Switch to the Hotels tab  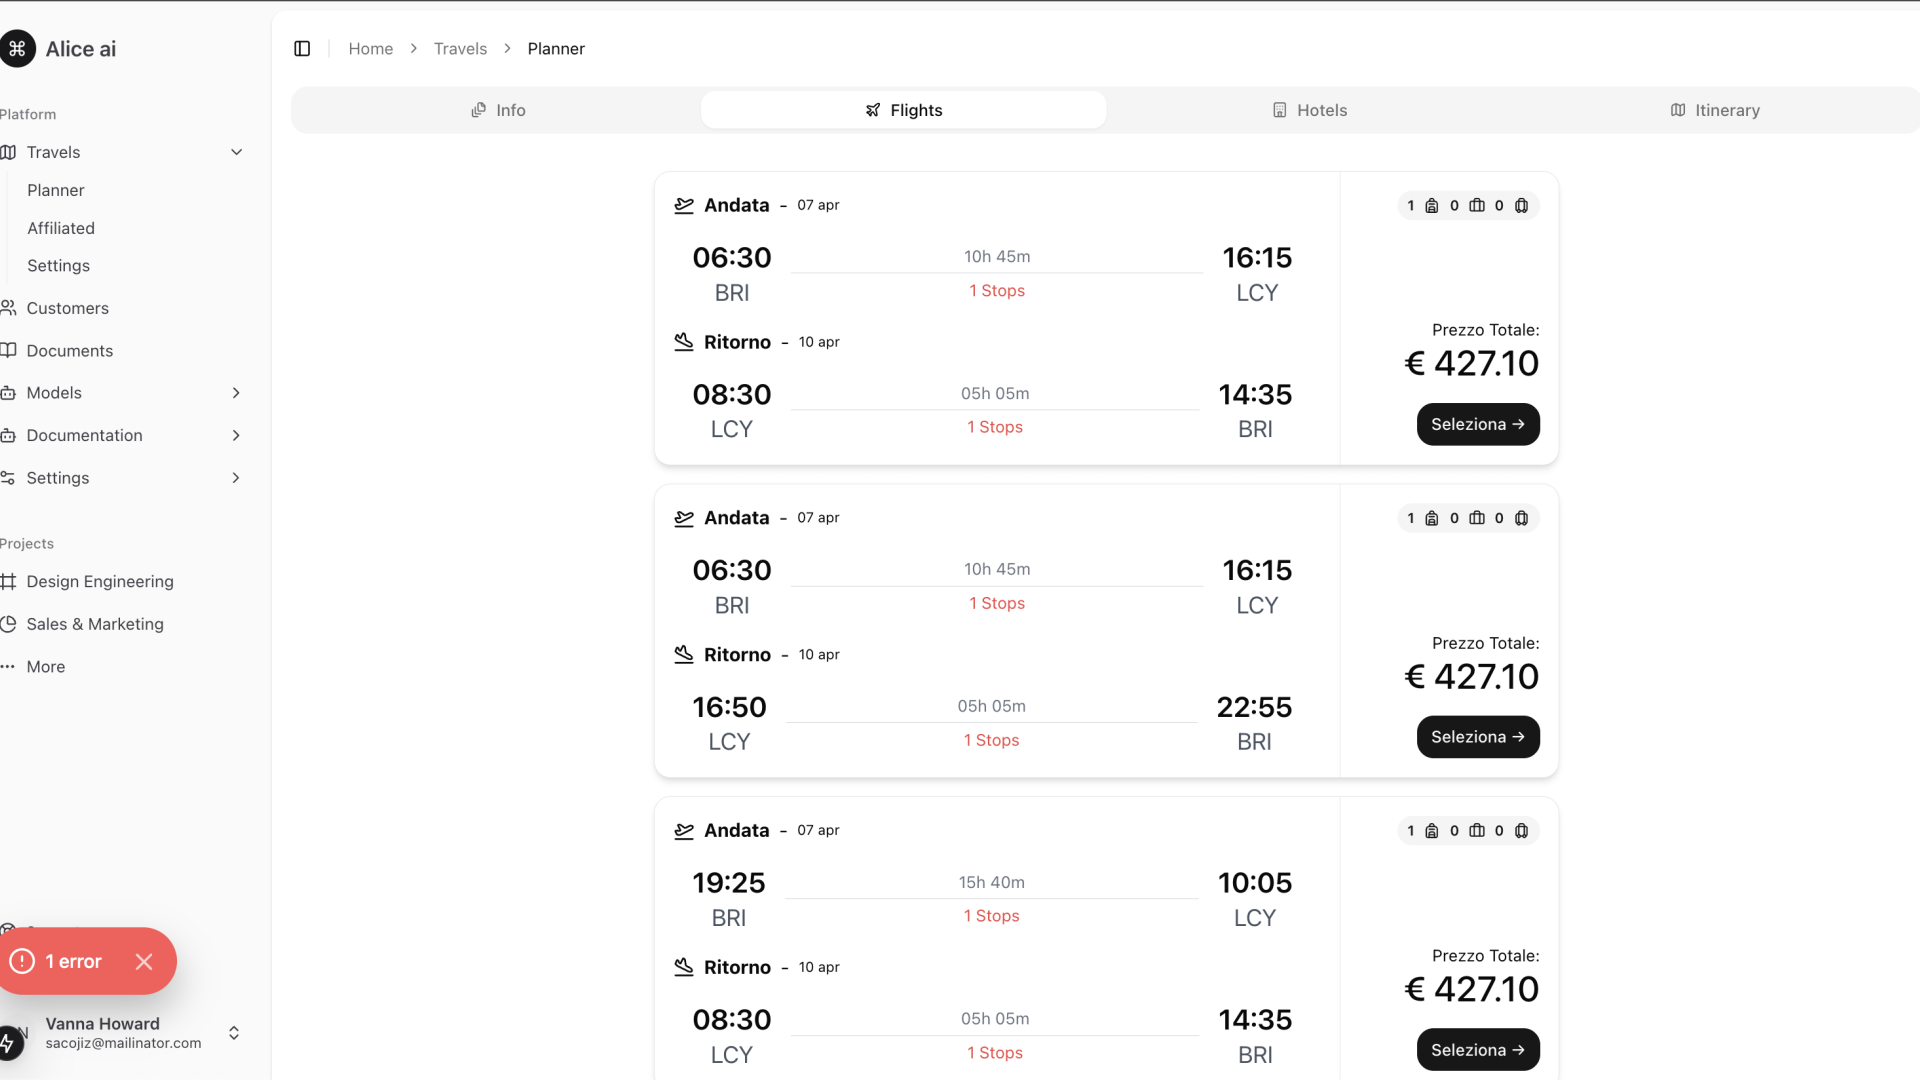(x=1309, y=110)
